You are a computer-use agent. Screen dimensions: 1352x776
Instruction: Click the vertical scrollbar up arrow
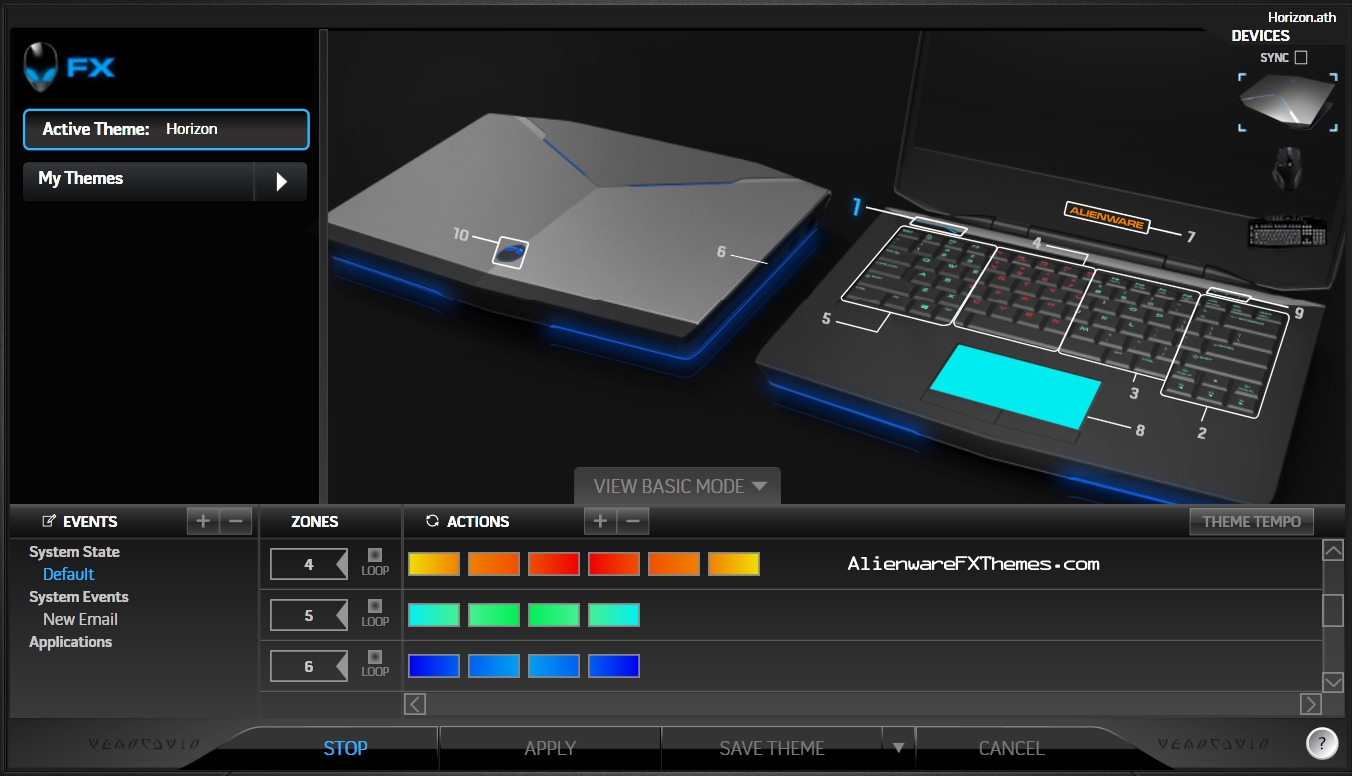pyautogui.click(x=1332, y=550)
